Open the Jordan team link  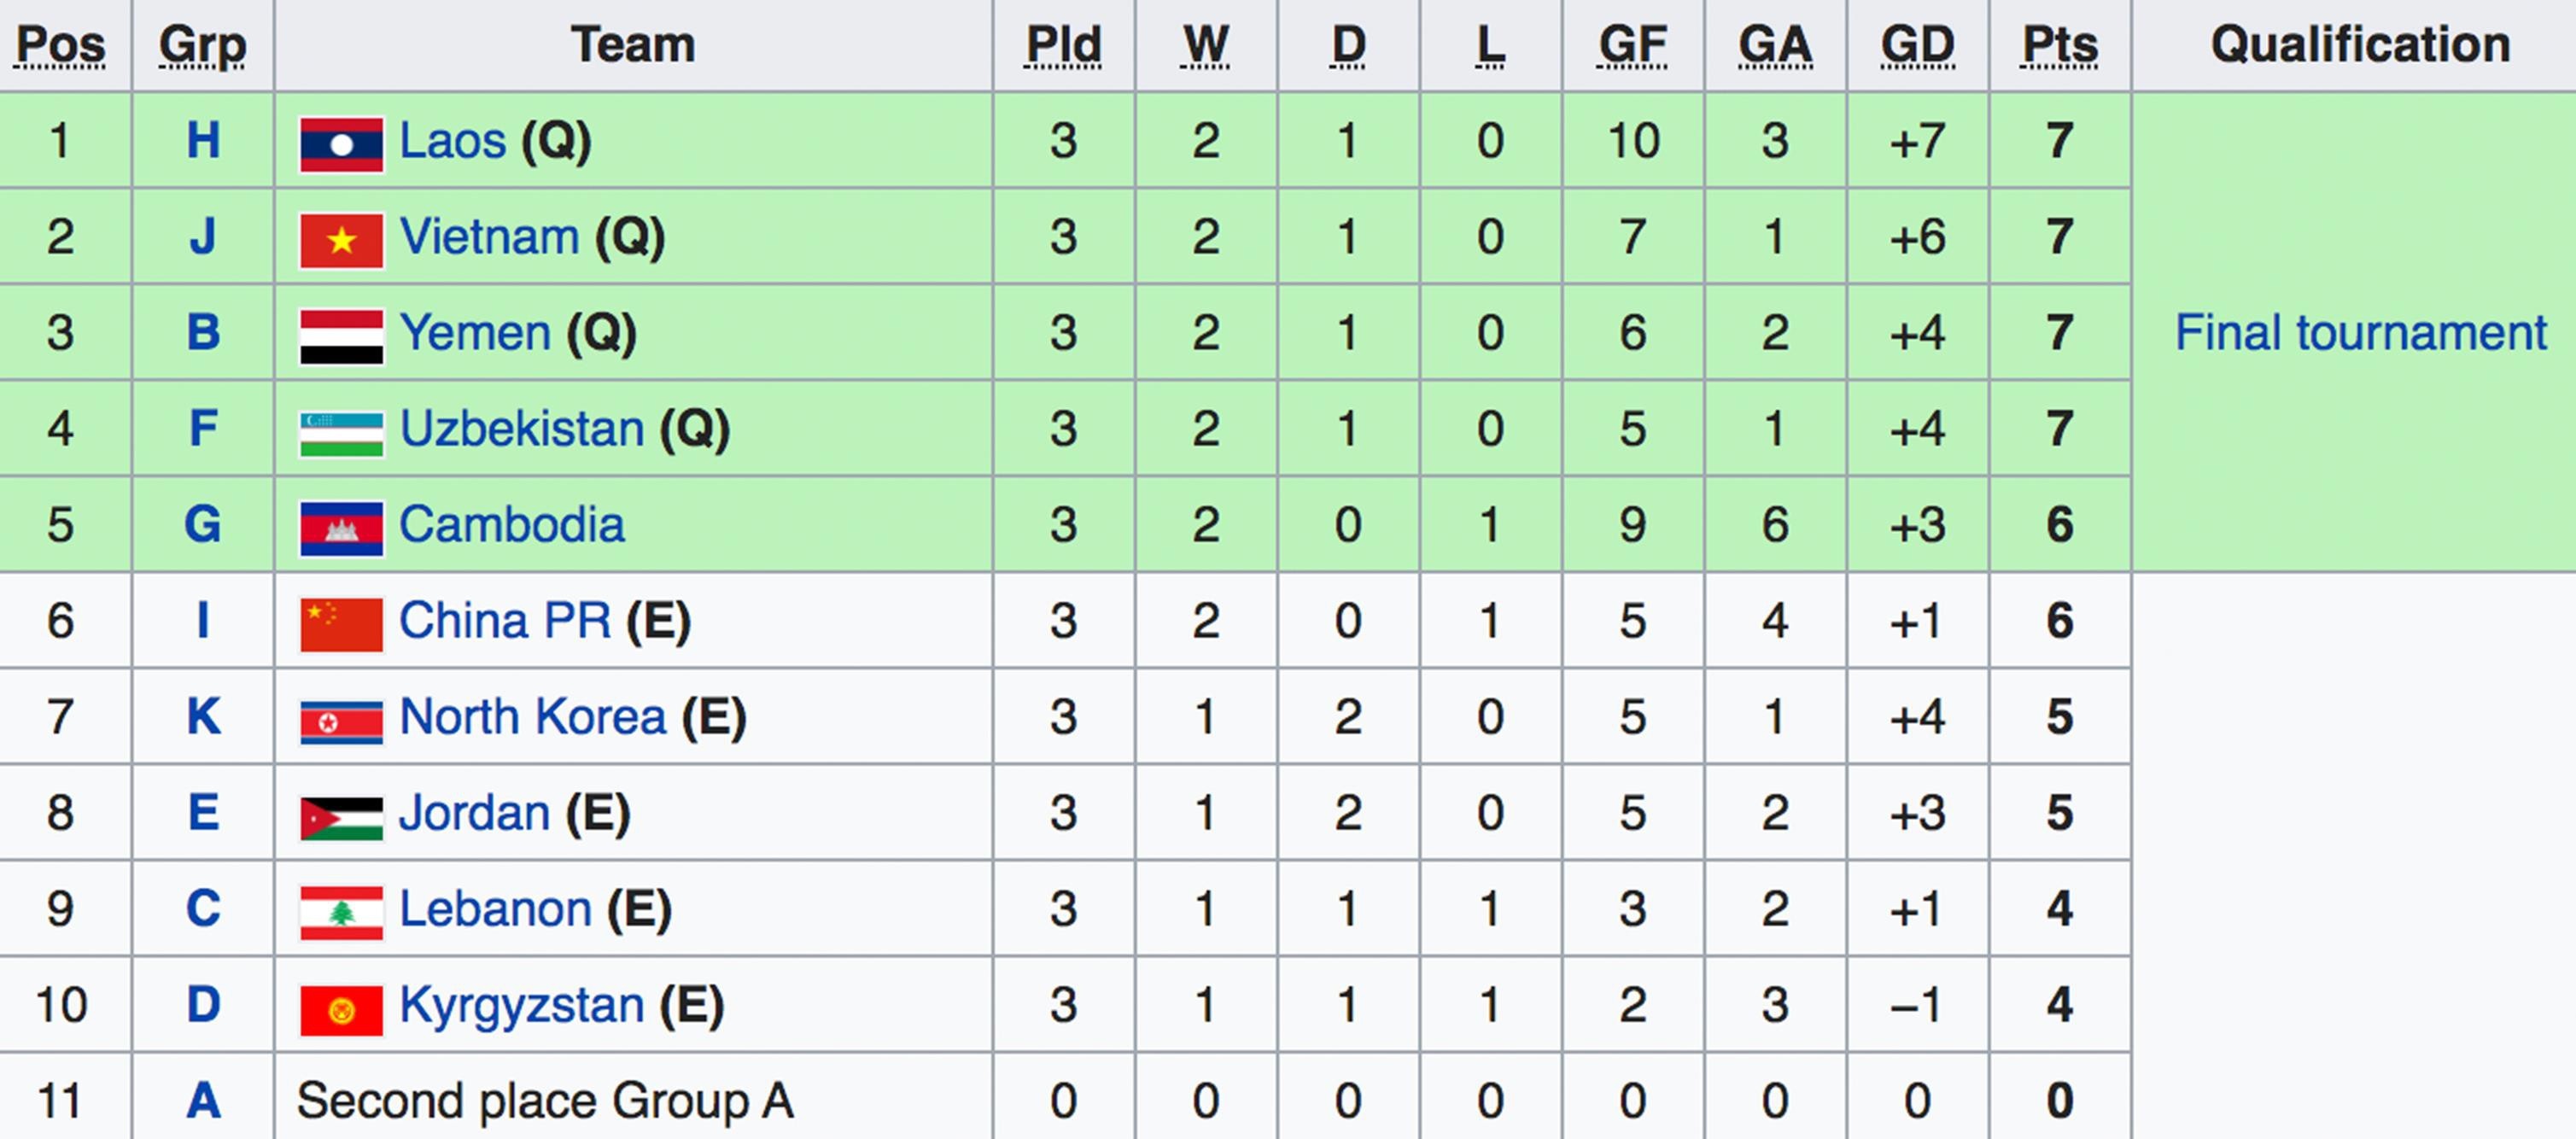[474, 813]
